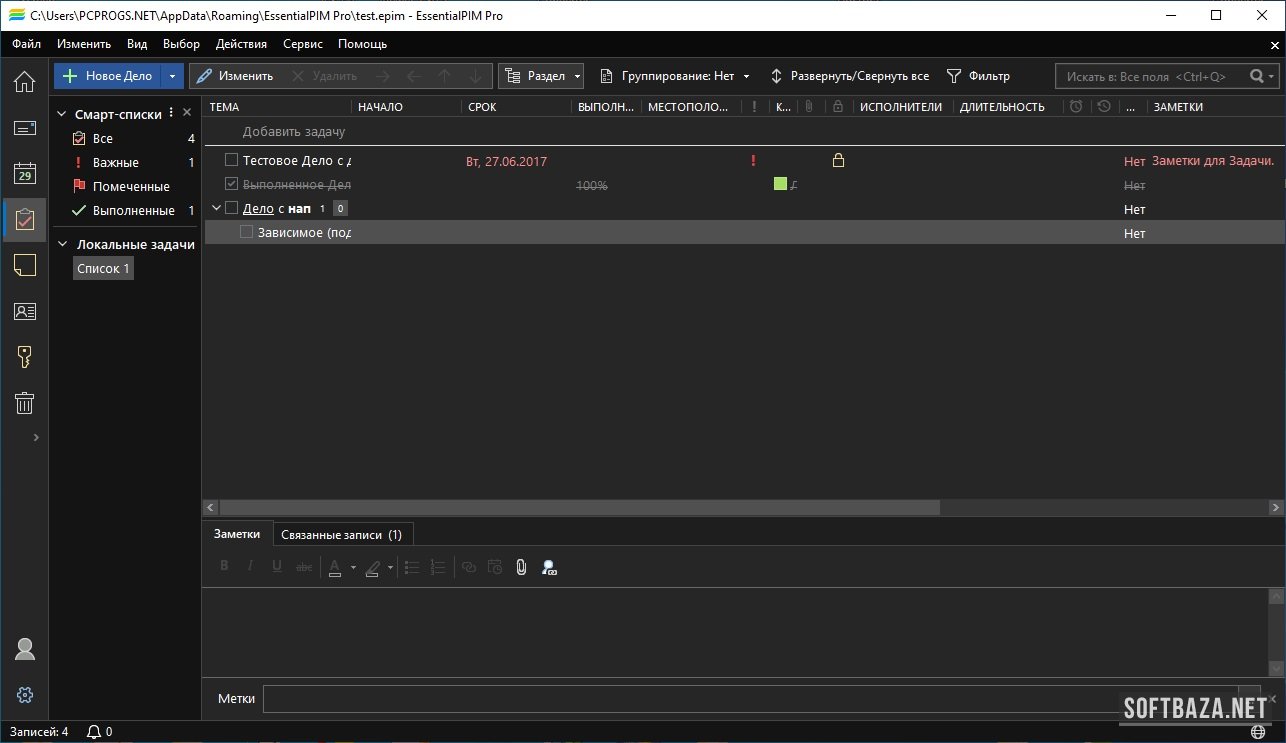Open the 'Раздел' dropdown
Image resolution: width=1286 pixels, height=743 pixels.
tap(541, 76)
